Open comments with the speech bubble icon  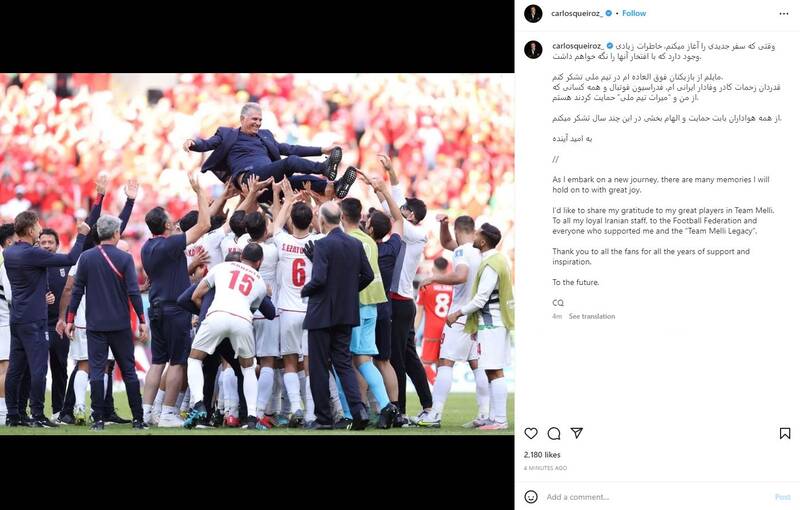click(554, 434)
